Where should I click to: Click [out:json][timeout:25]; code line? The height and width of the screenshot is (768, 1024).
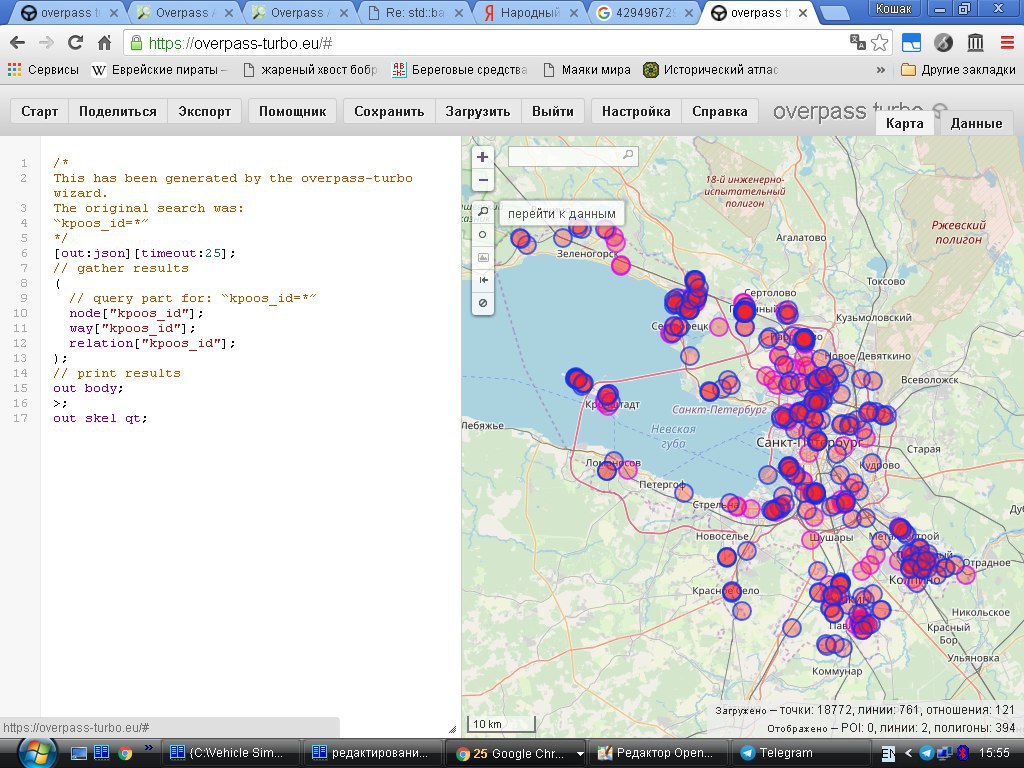(145, 253)
